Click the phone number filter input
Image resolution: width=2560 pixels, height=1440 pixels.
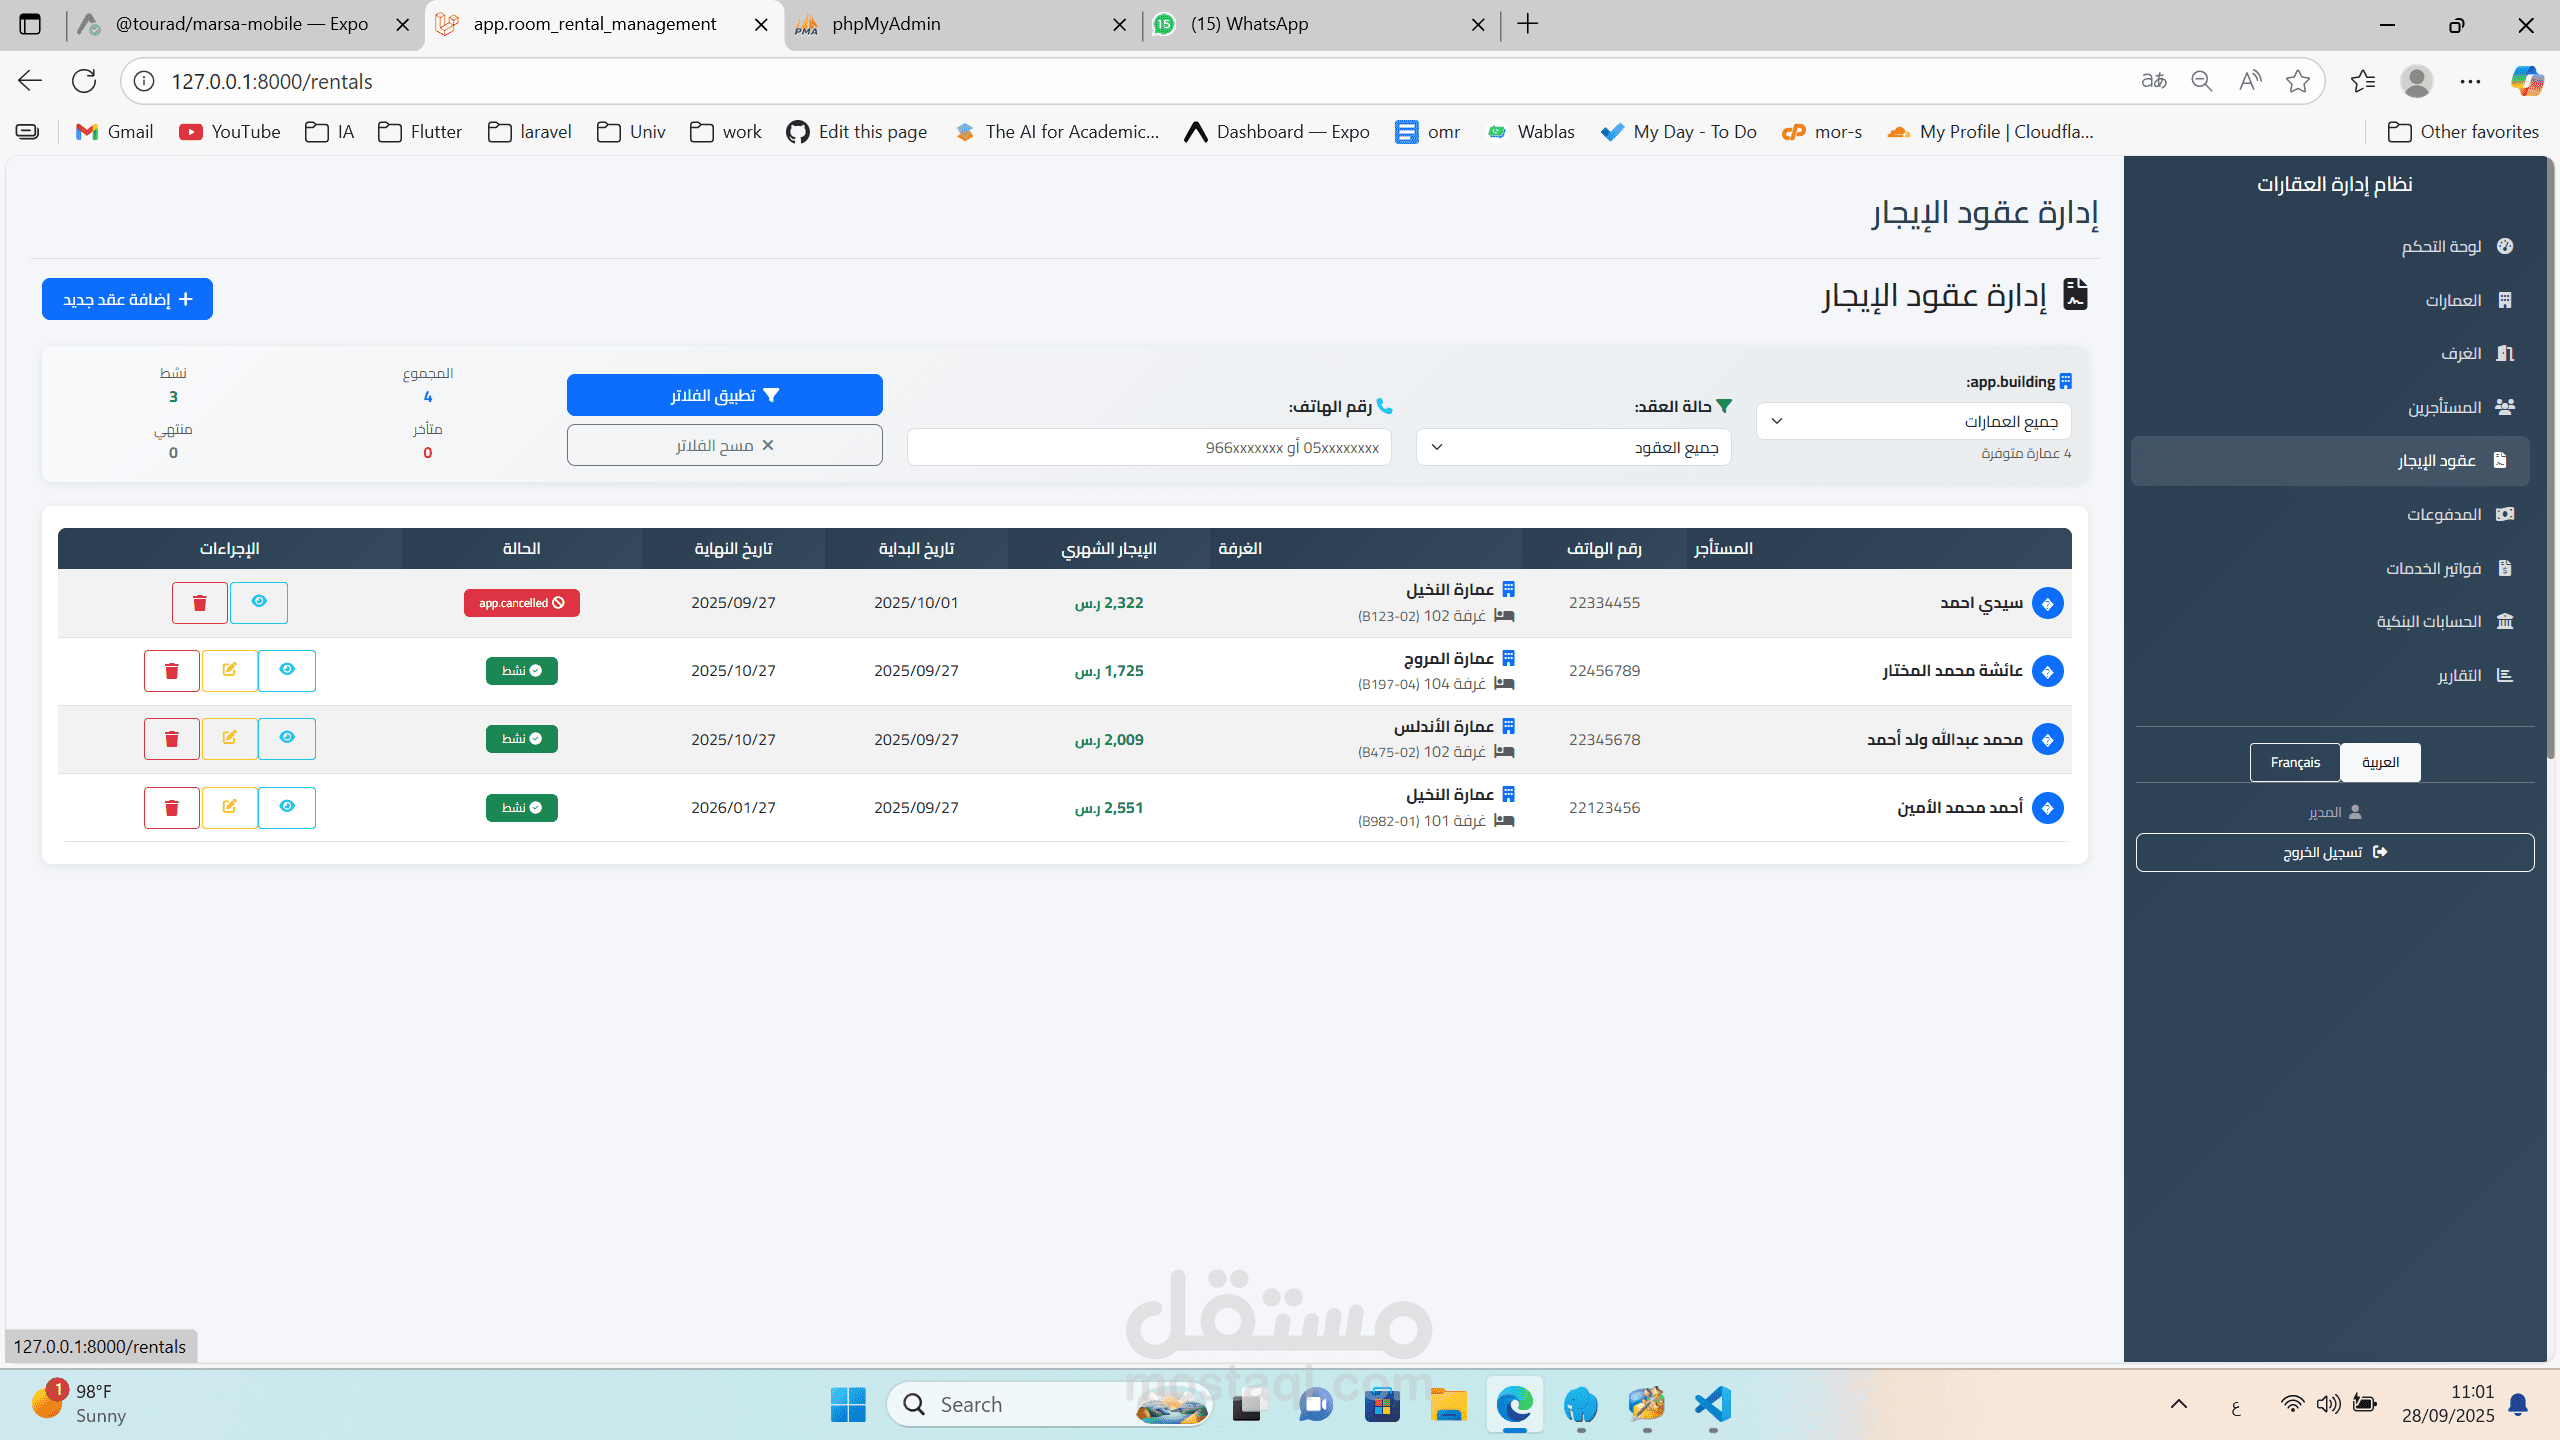[1148, 447]
